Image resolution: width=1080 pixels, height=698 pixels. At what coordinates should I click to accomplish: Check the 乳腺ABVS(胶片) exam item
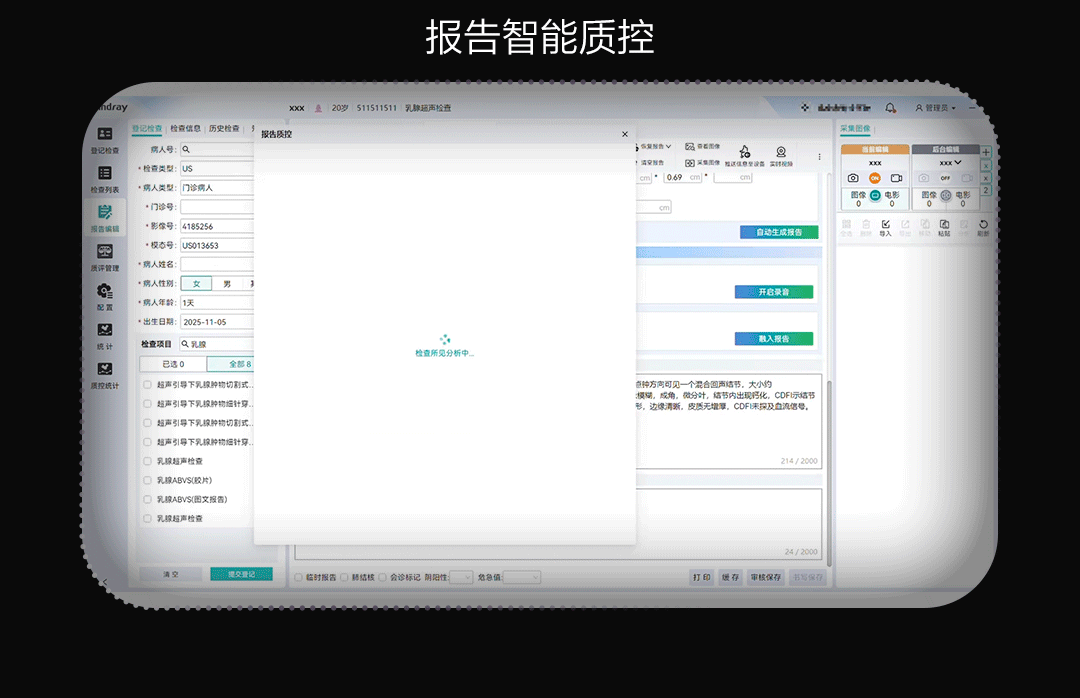[148, 480]
